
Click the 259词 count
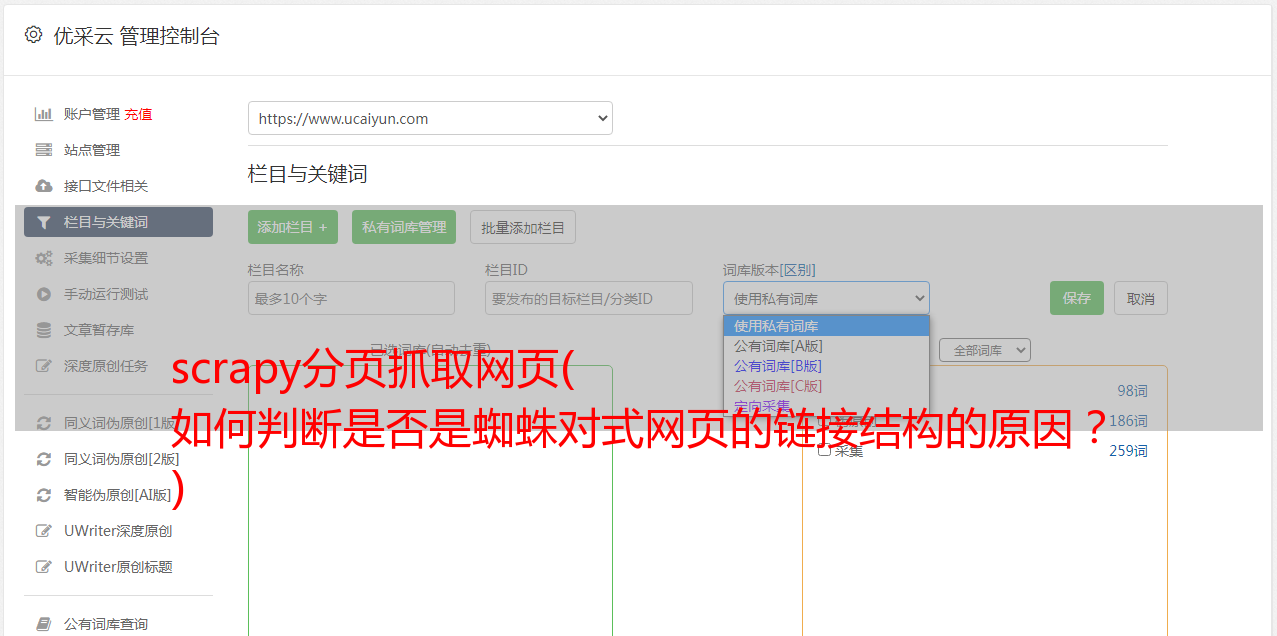tap(1129, 451)
